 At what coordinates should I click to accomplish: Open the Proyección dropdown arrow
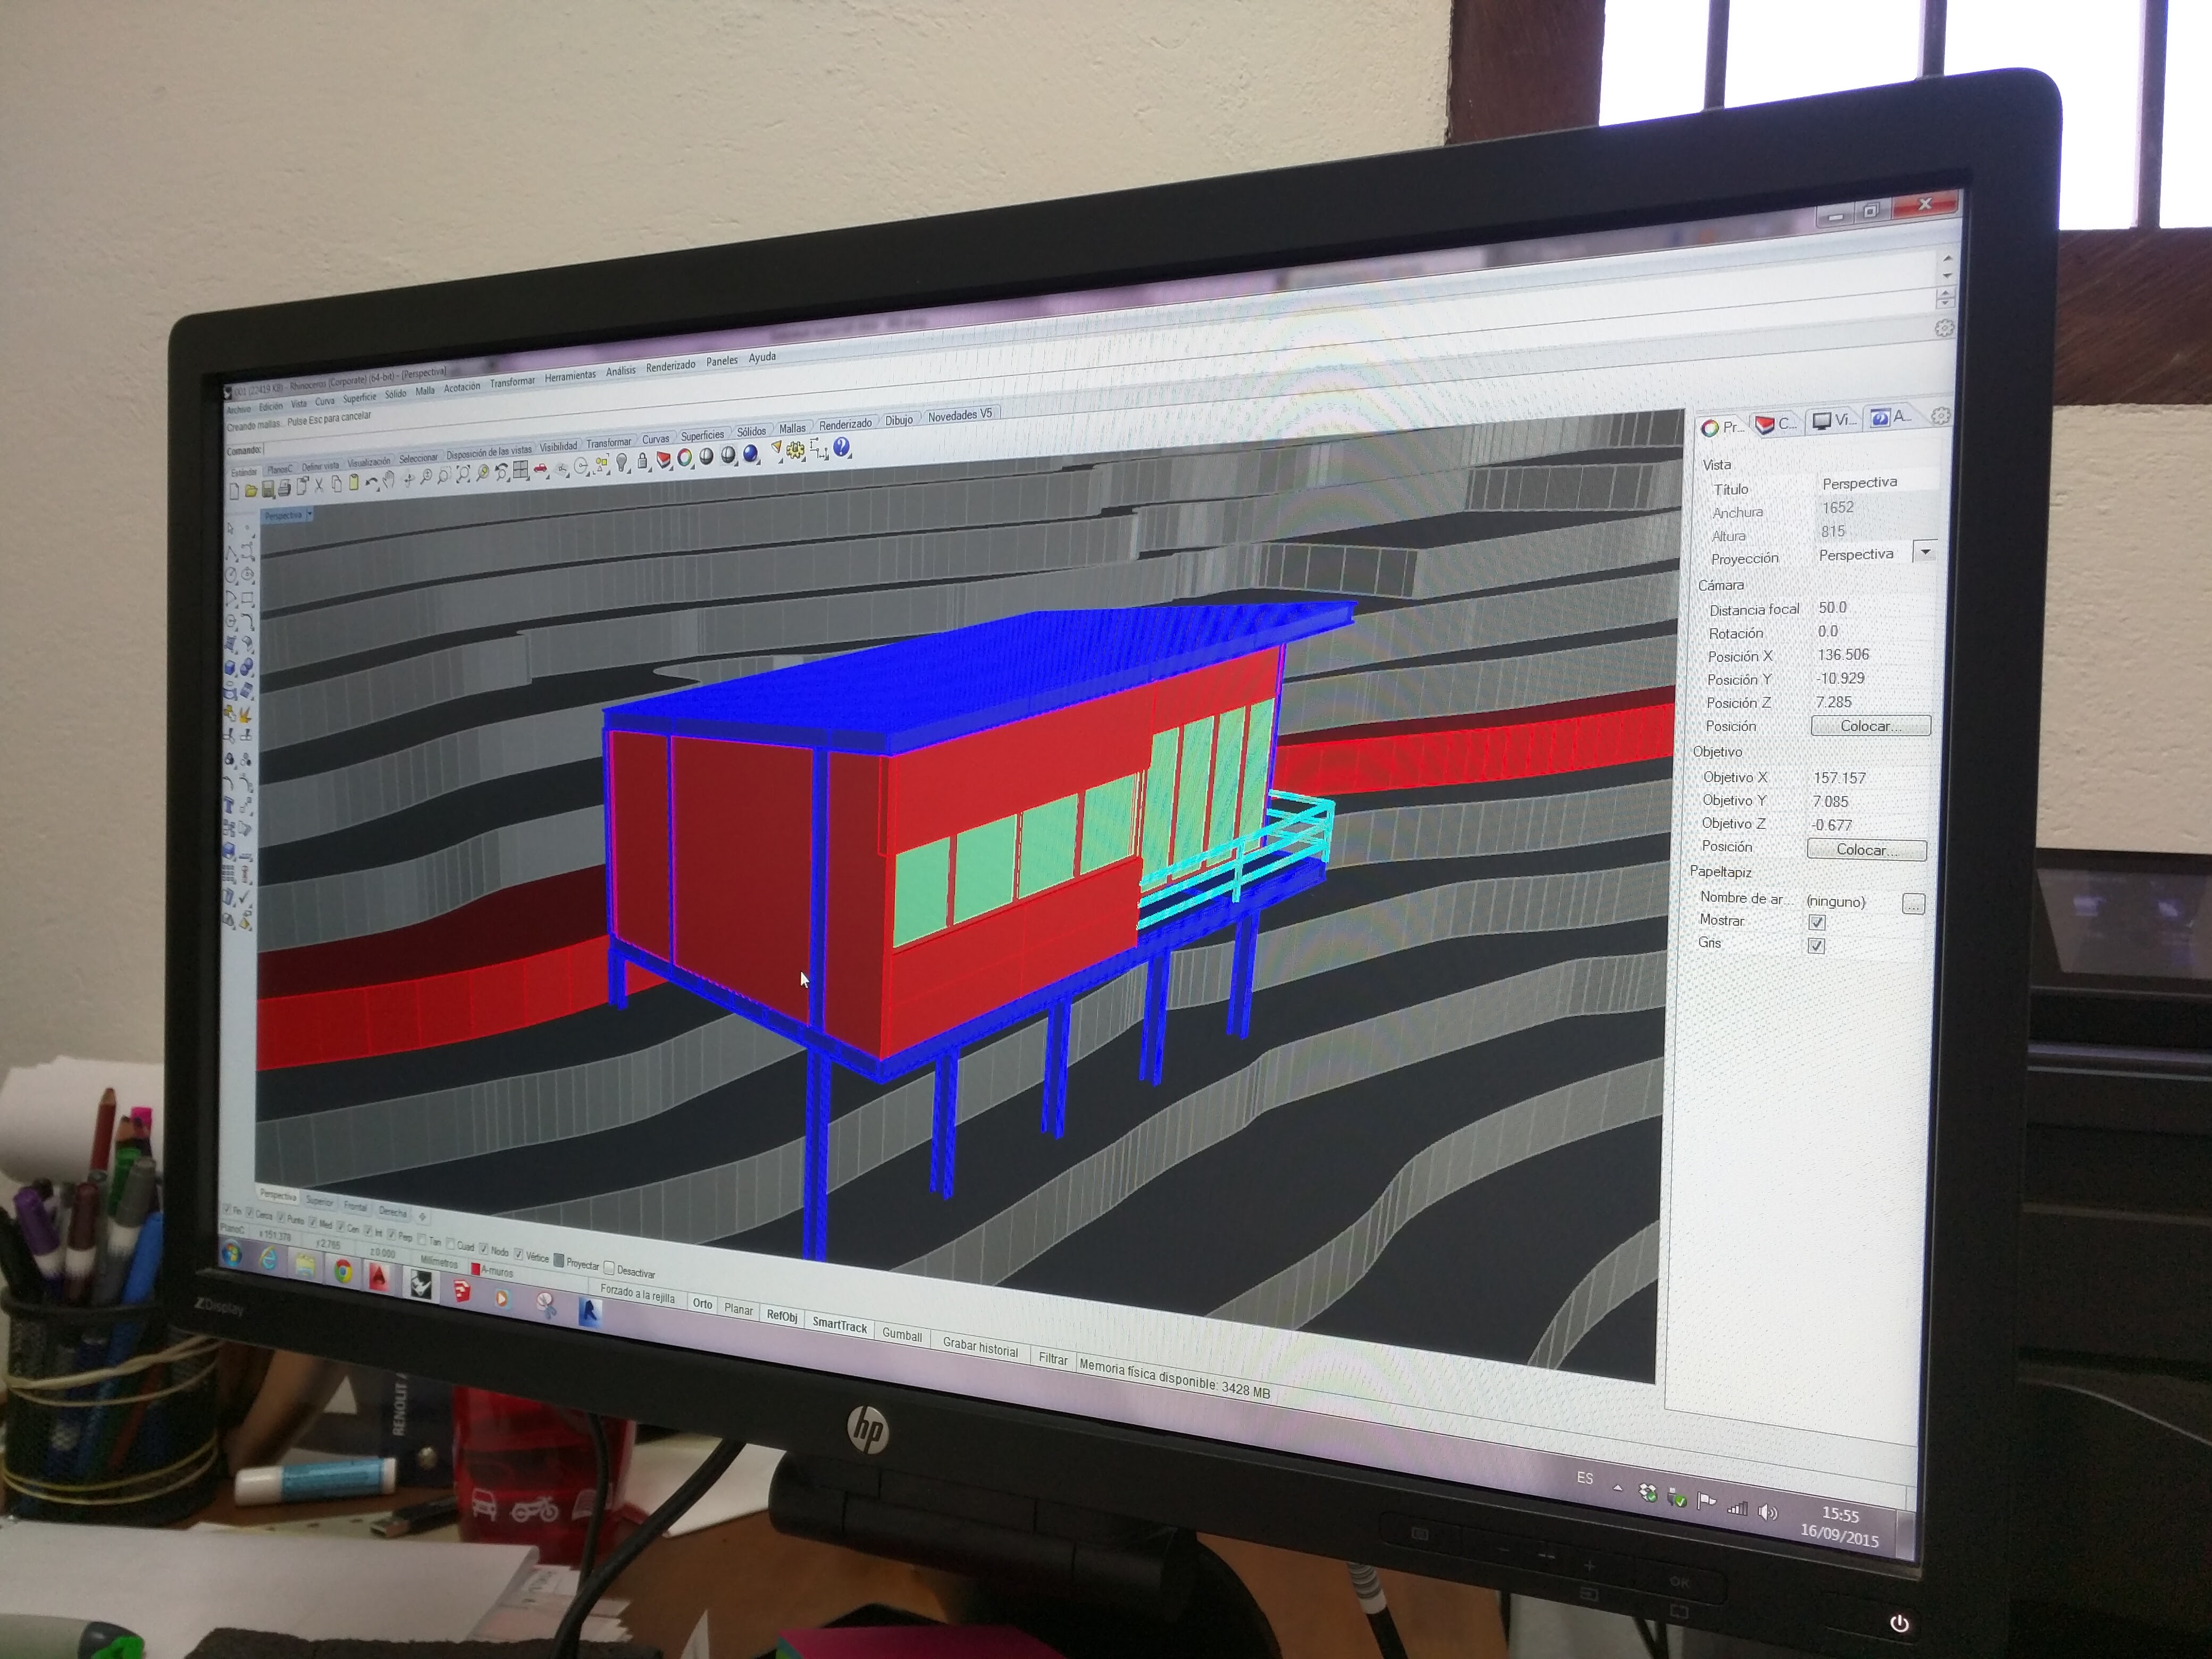(x=1925, y=552)
